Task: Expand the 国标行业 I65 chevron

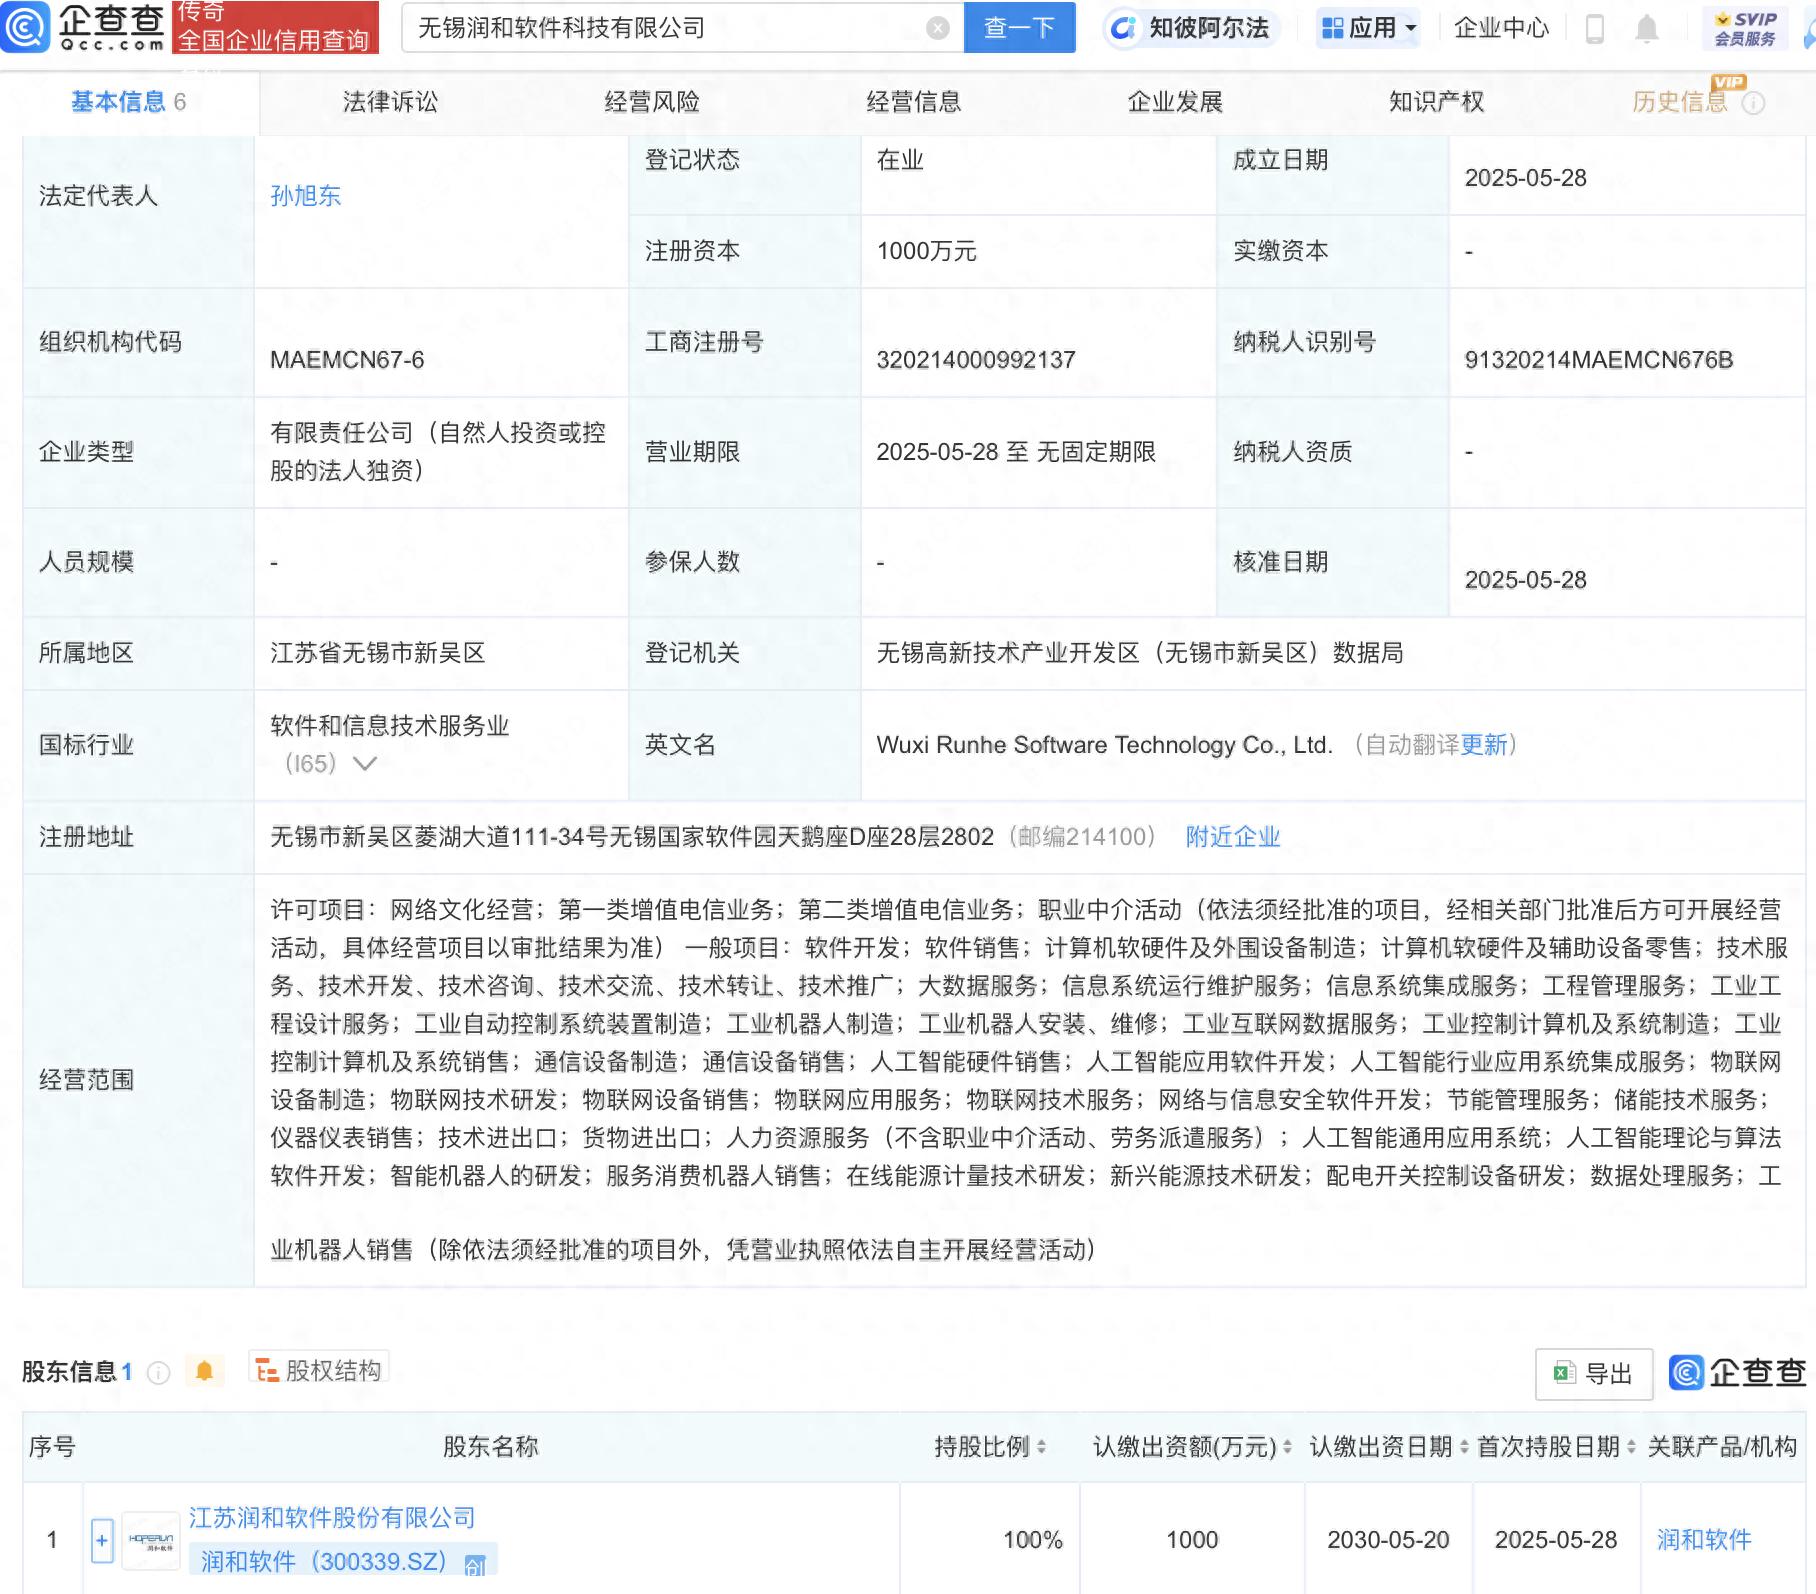Action: pyautogui.click(x=365, y=764)
